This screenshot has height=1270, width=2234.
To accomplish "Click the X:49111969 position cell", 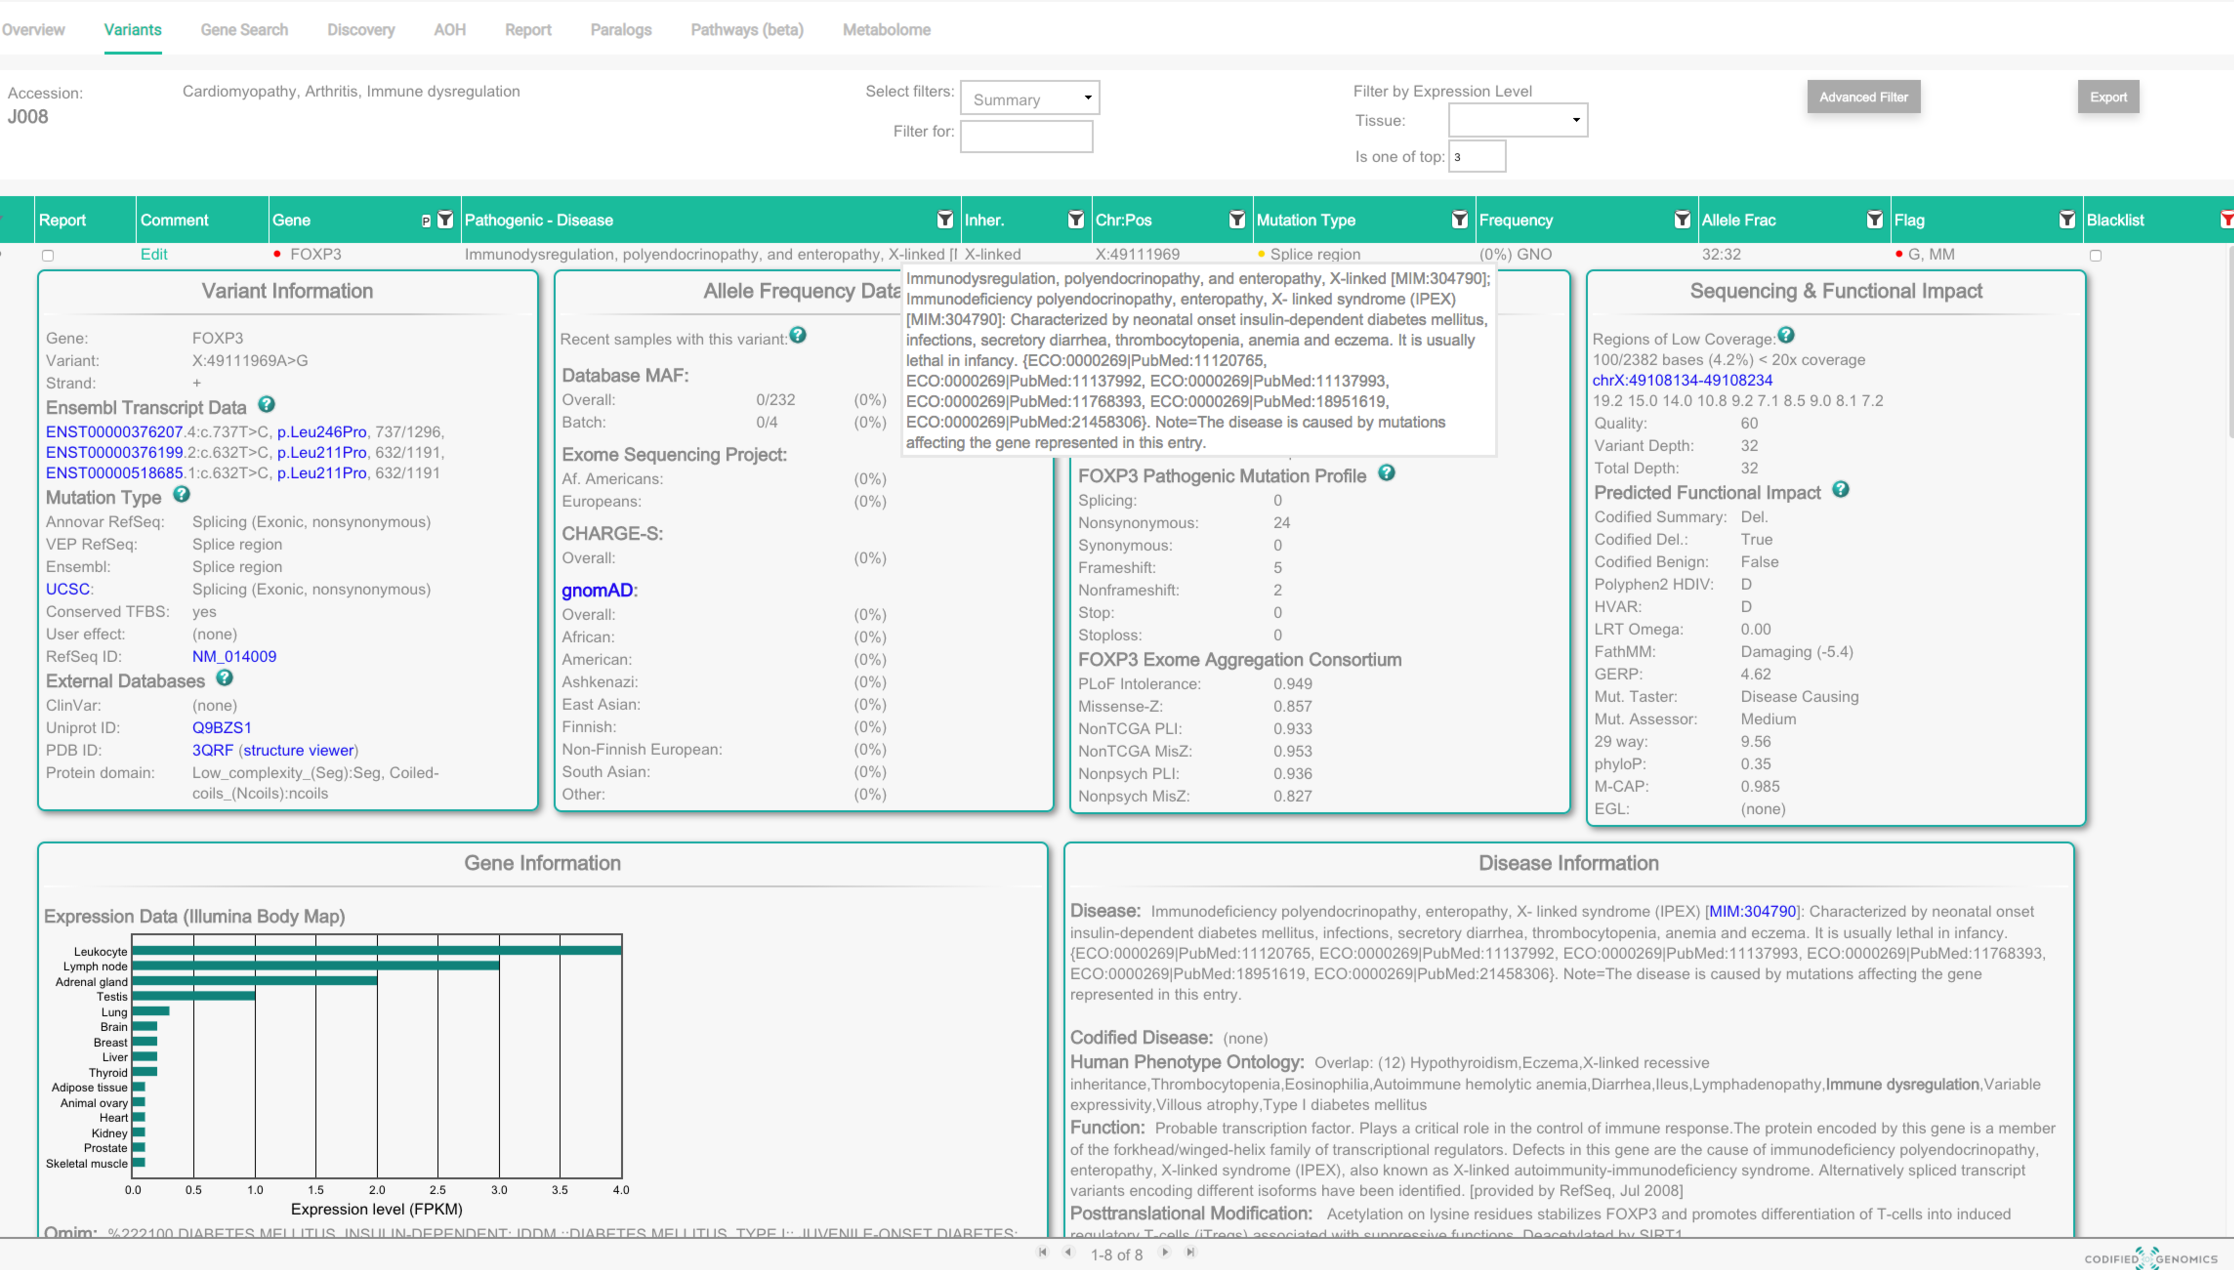I will pyautogui.click(x=1137, y=254).
